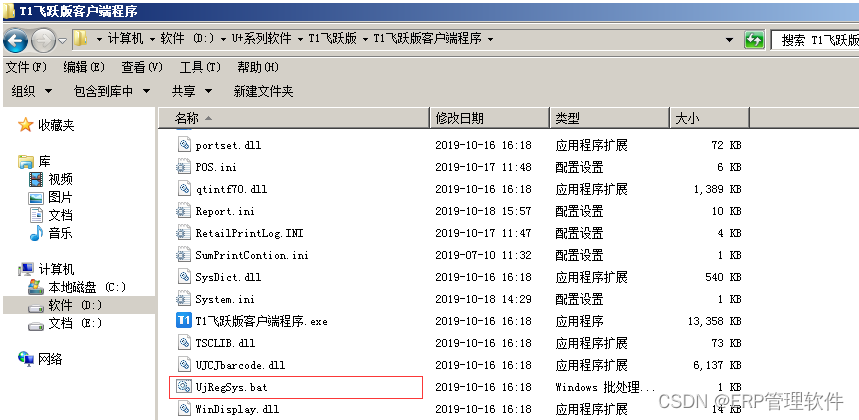This screenshot has width=859, height=420.
Task: Select 计算机 in the address breadcrumb
Action: pos(125,38)
